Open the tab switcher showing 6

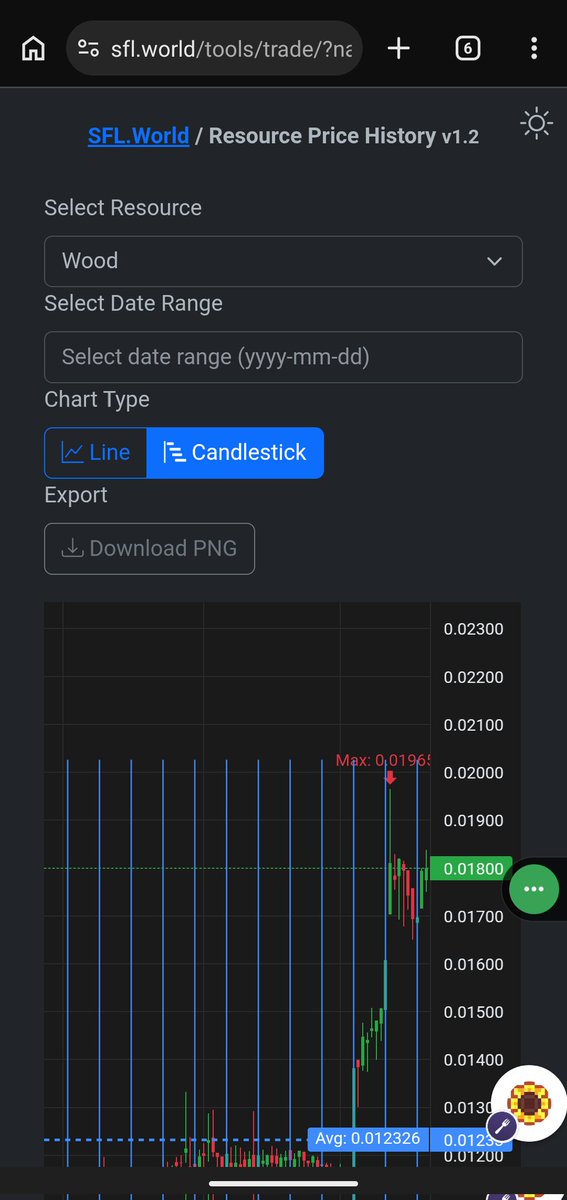pos(467,48)
